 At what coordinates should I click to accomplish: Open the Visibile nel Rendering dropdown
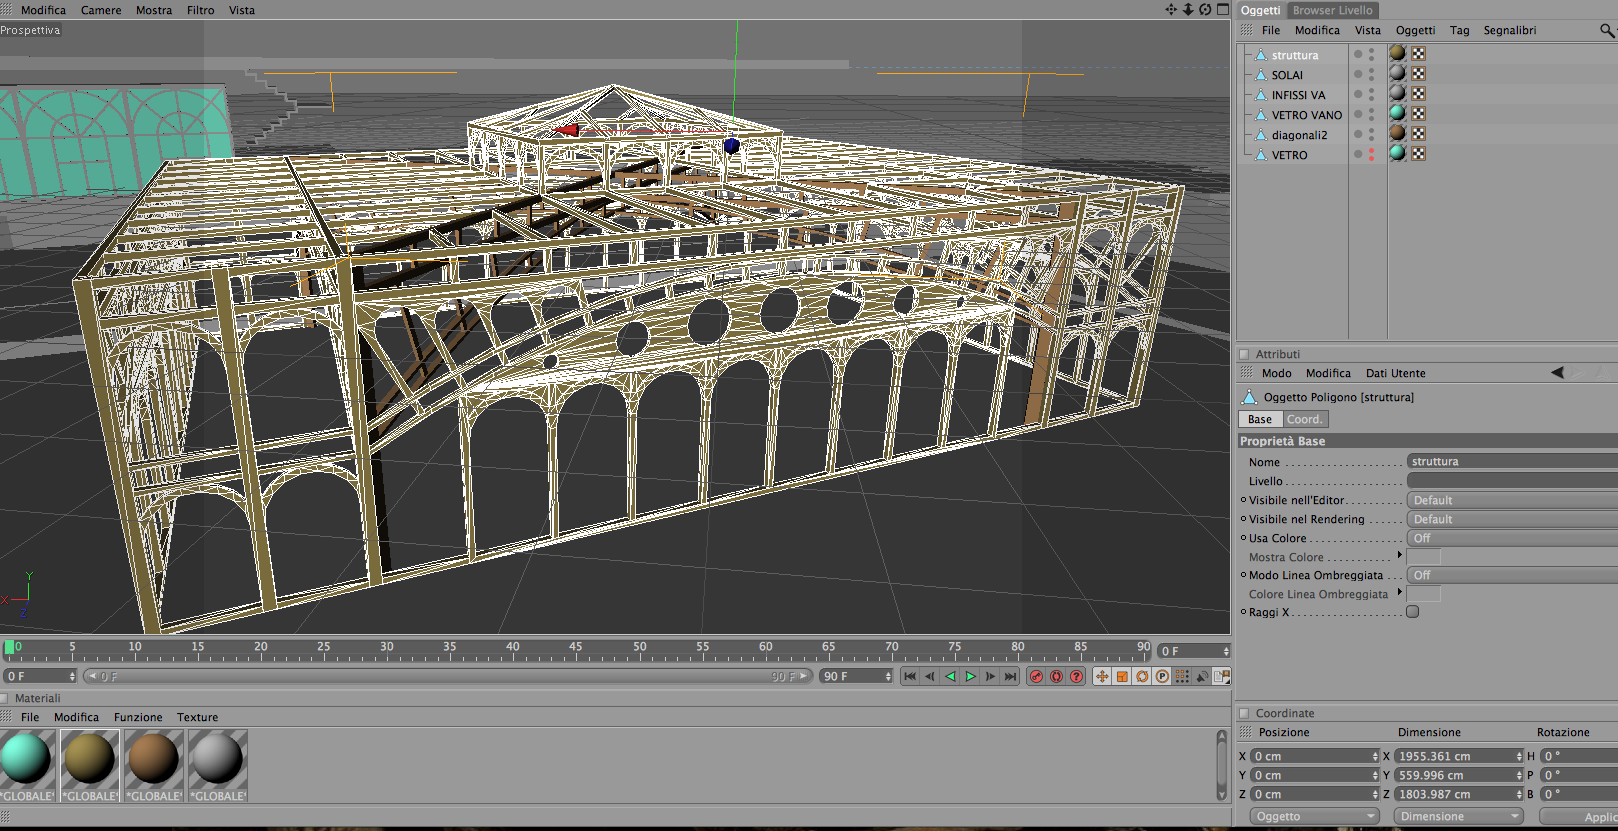(x=1512, y=519)
